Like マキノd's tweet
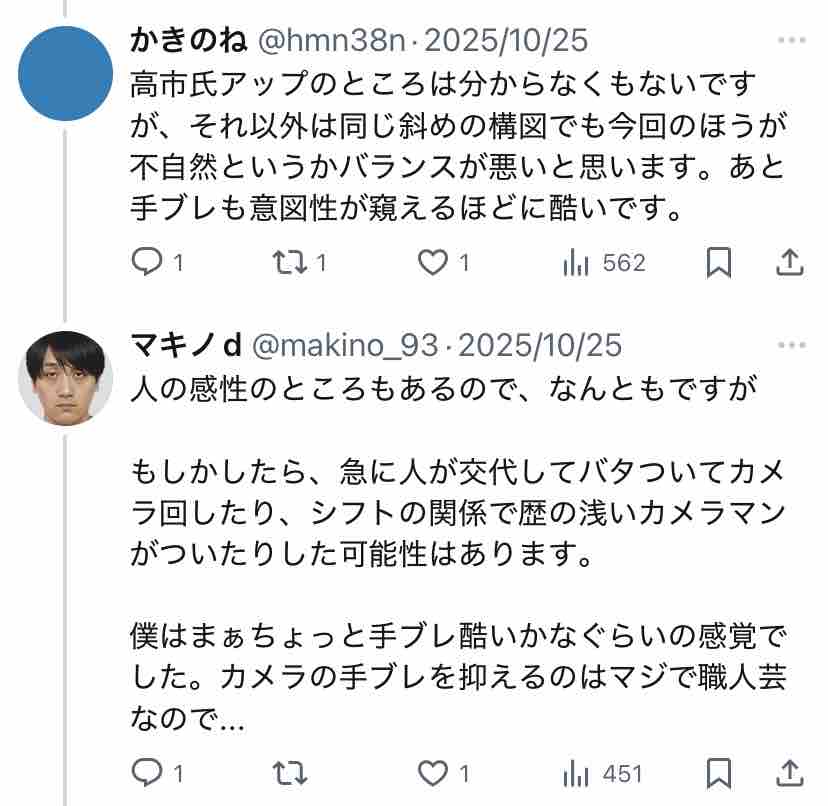Image resolution: width=828 pixels, height=806 pixels. (431, 774)
